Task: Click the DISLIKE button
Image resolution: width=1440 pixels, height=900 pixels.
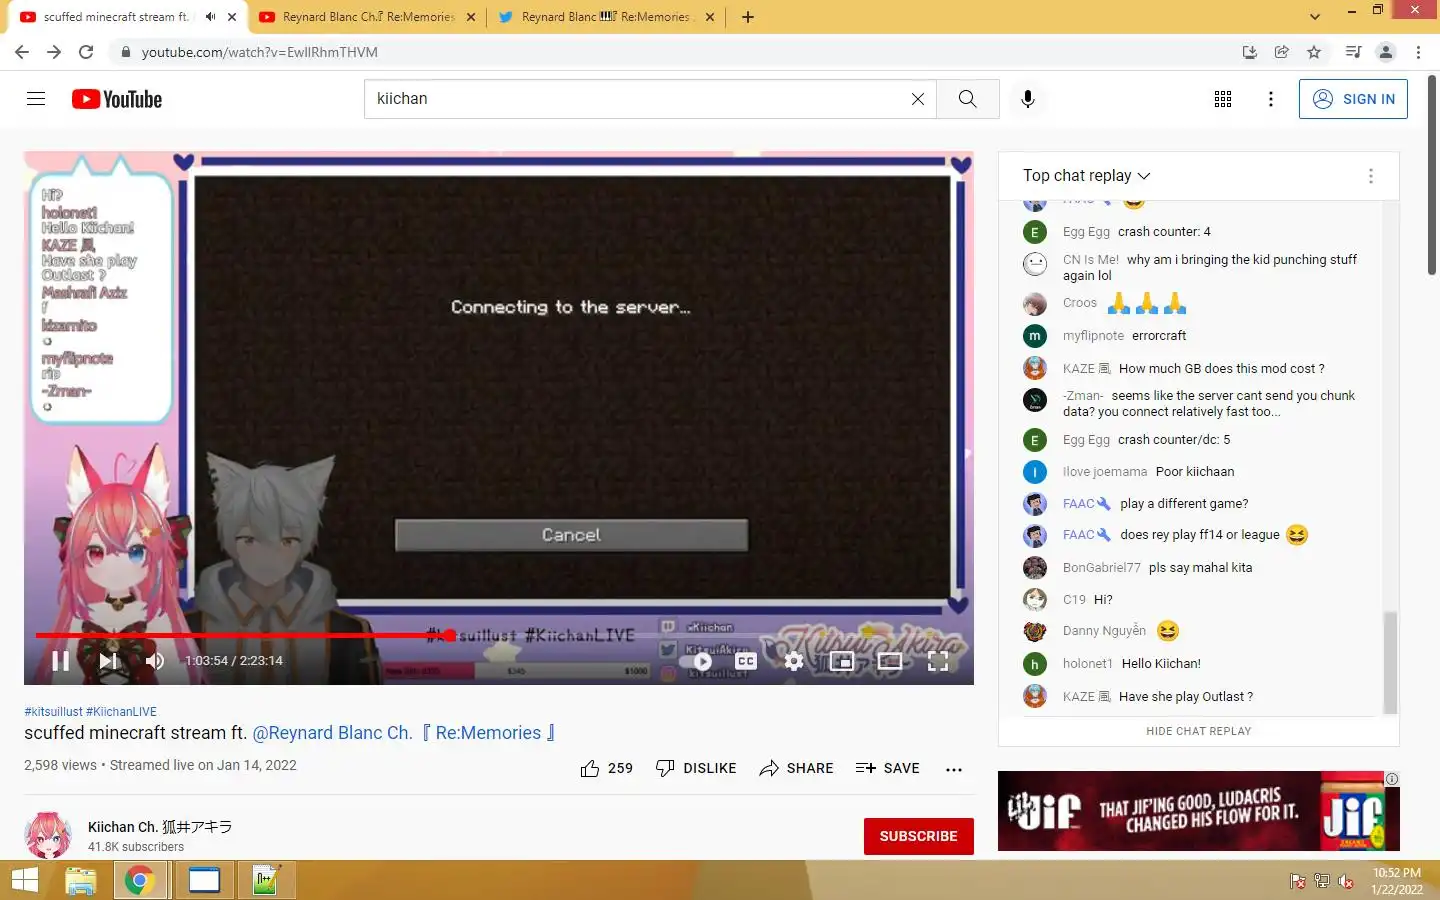Action: (696, 768)
